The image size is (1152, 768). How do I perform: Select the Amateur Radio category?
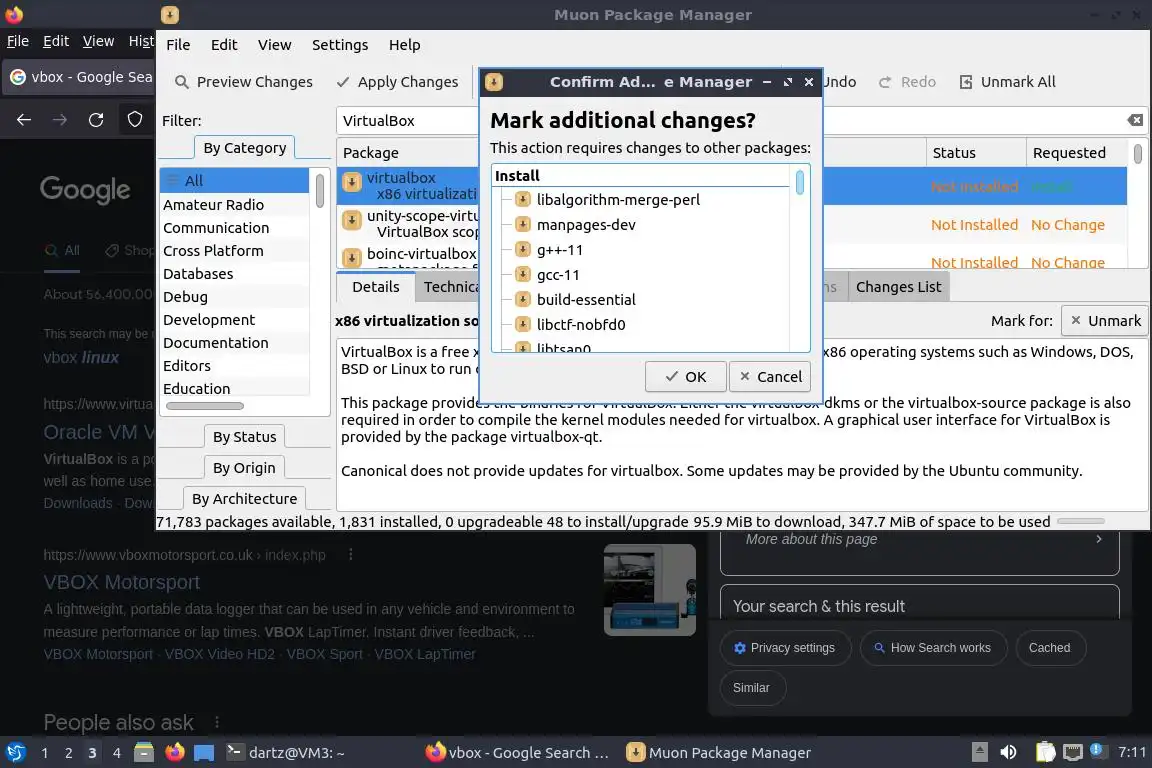coord(234,204)
